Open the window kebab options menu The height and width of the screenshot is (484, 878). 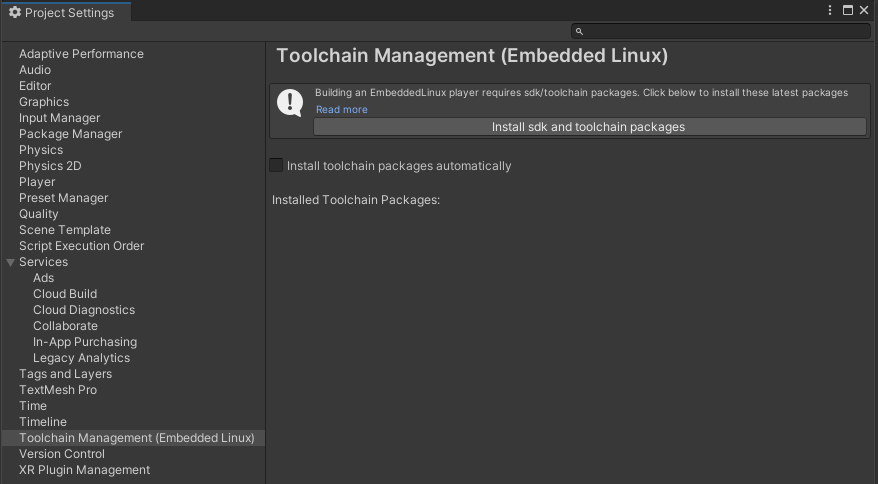(830, 10)
